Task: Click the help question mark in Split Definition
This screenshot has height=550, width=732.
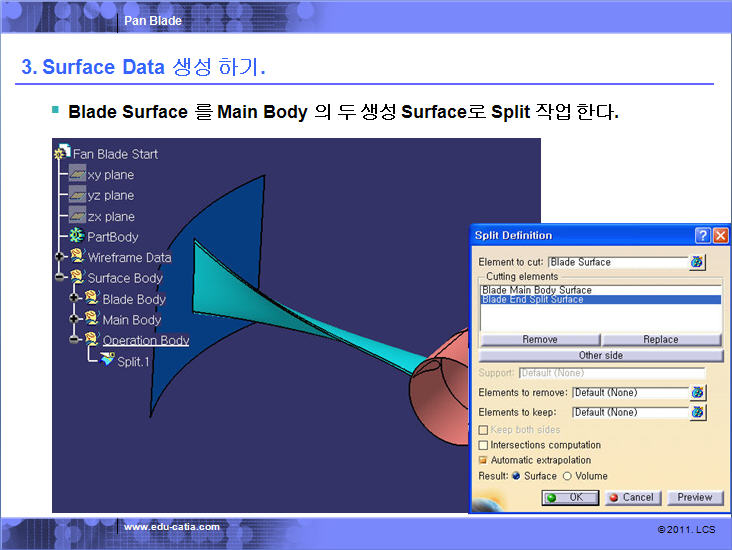Action: (x=703, y=236)
